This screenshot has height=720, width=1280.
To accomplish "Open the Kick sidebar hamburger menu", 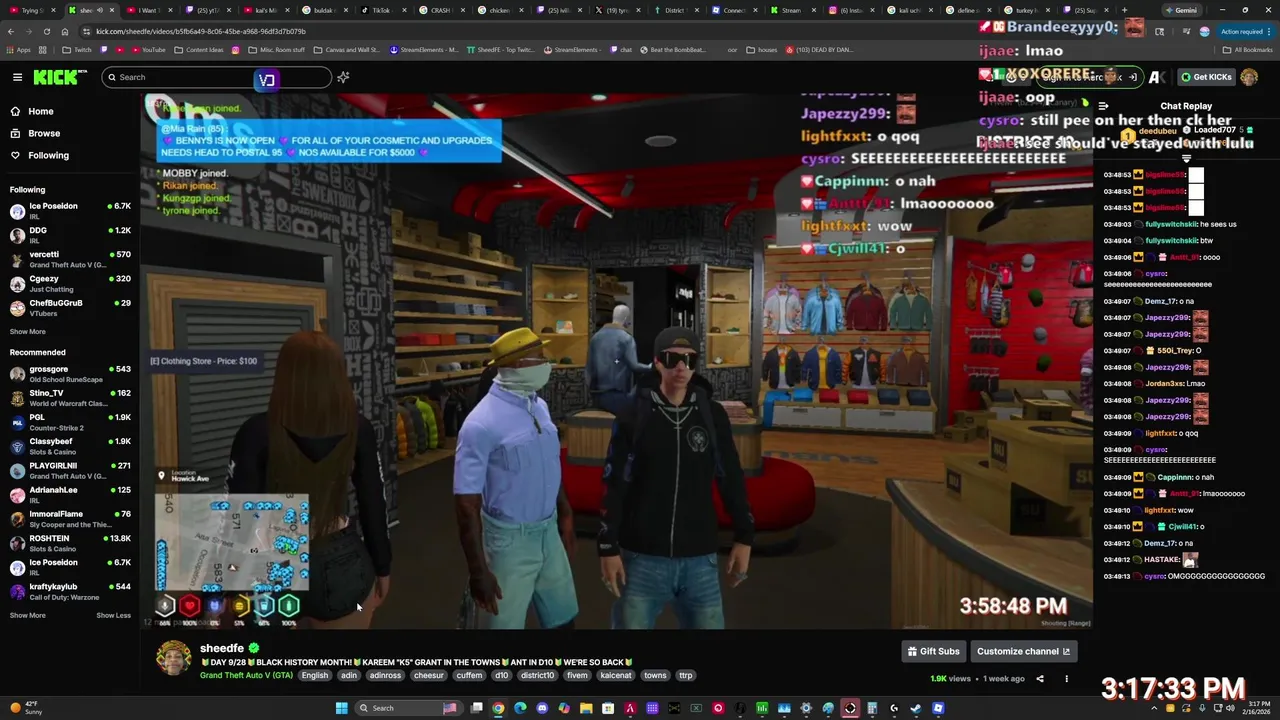I will pyautogui.click(x=17, y=77).
